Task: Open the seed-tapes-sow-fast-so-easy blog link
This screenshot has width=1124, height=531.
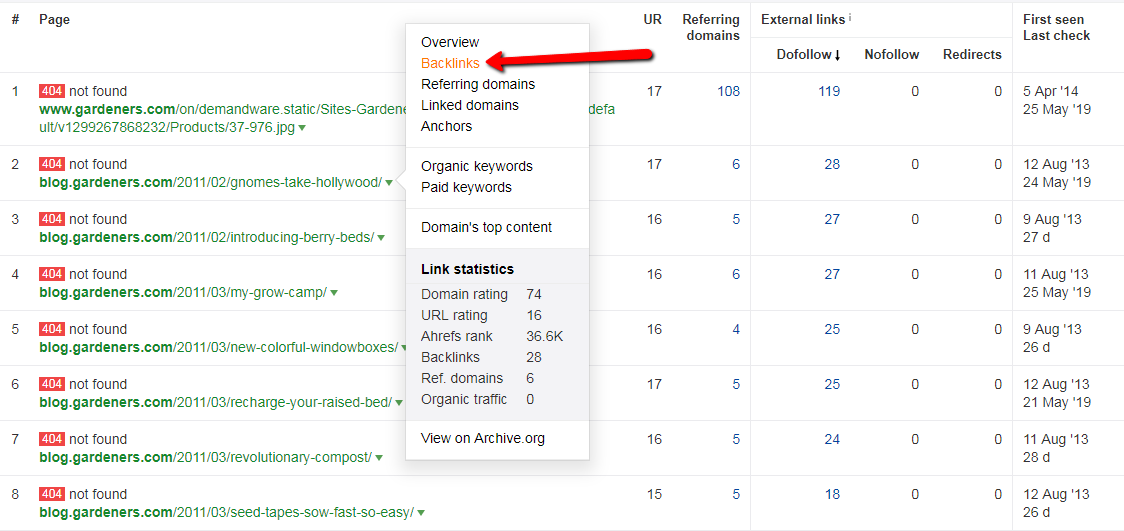Action: tap(227, 513)
